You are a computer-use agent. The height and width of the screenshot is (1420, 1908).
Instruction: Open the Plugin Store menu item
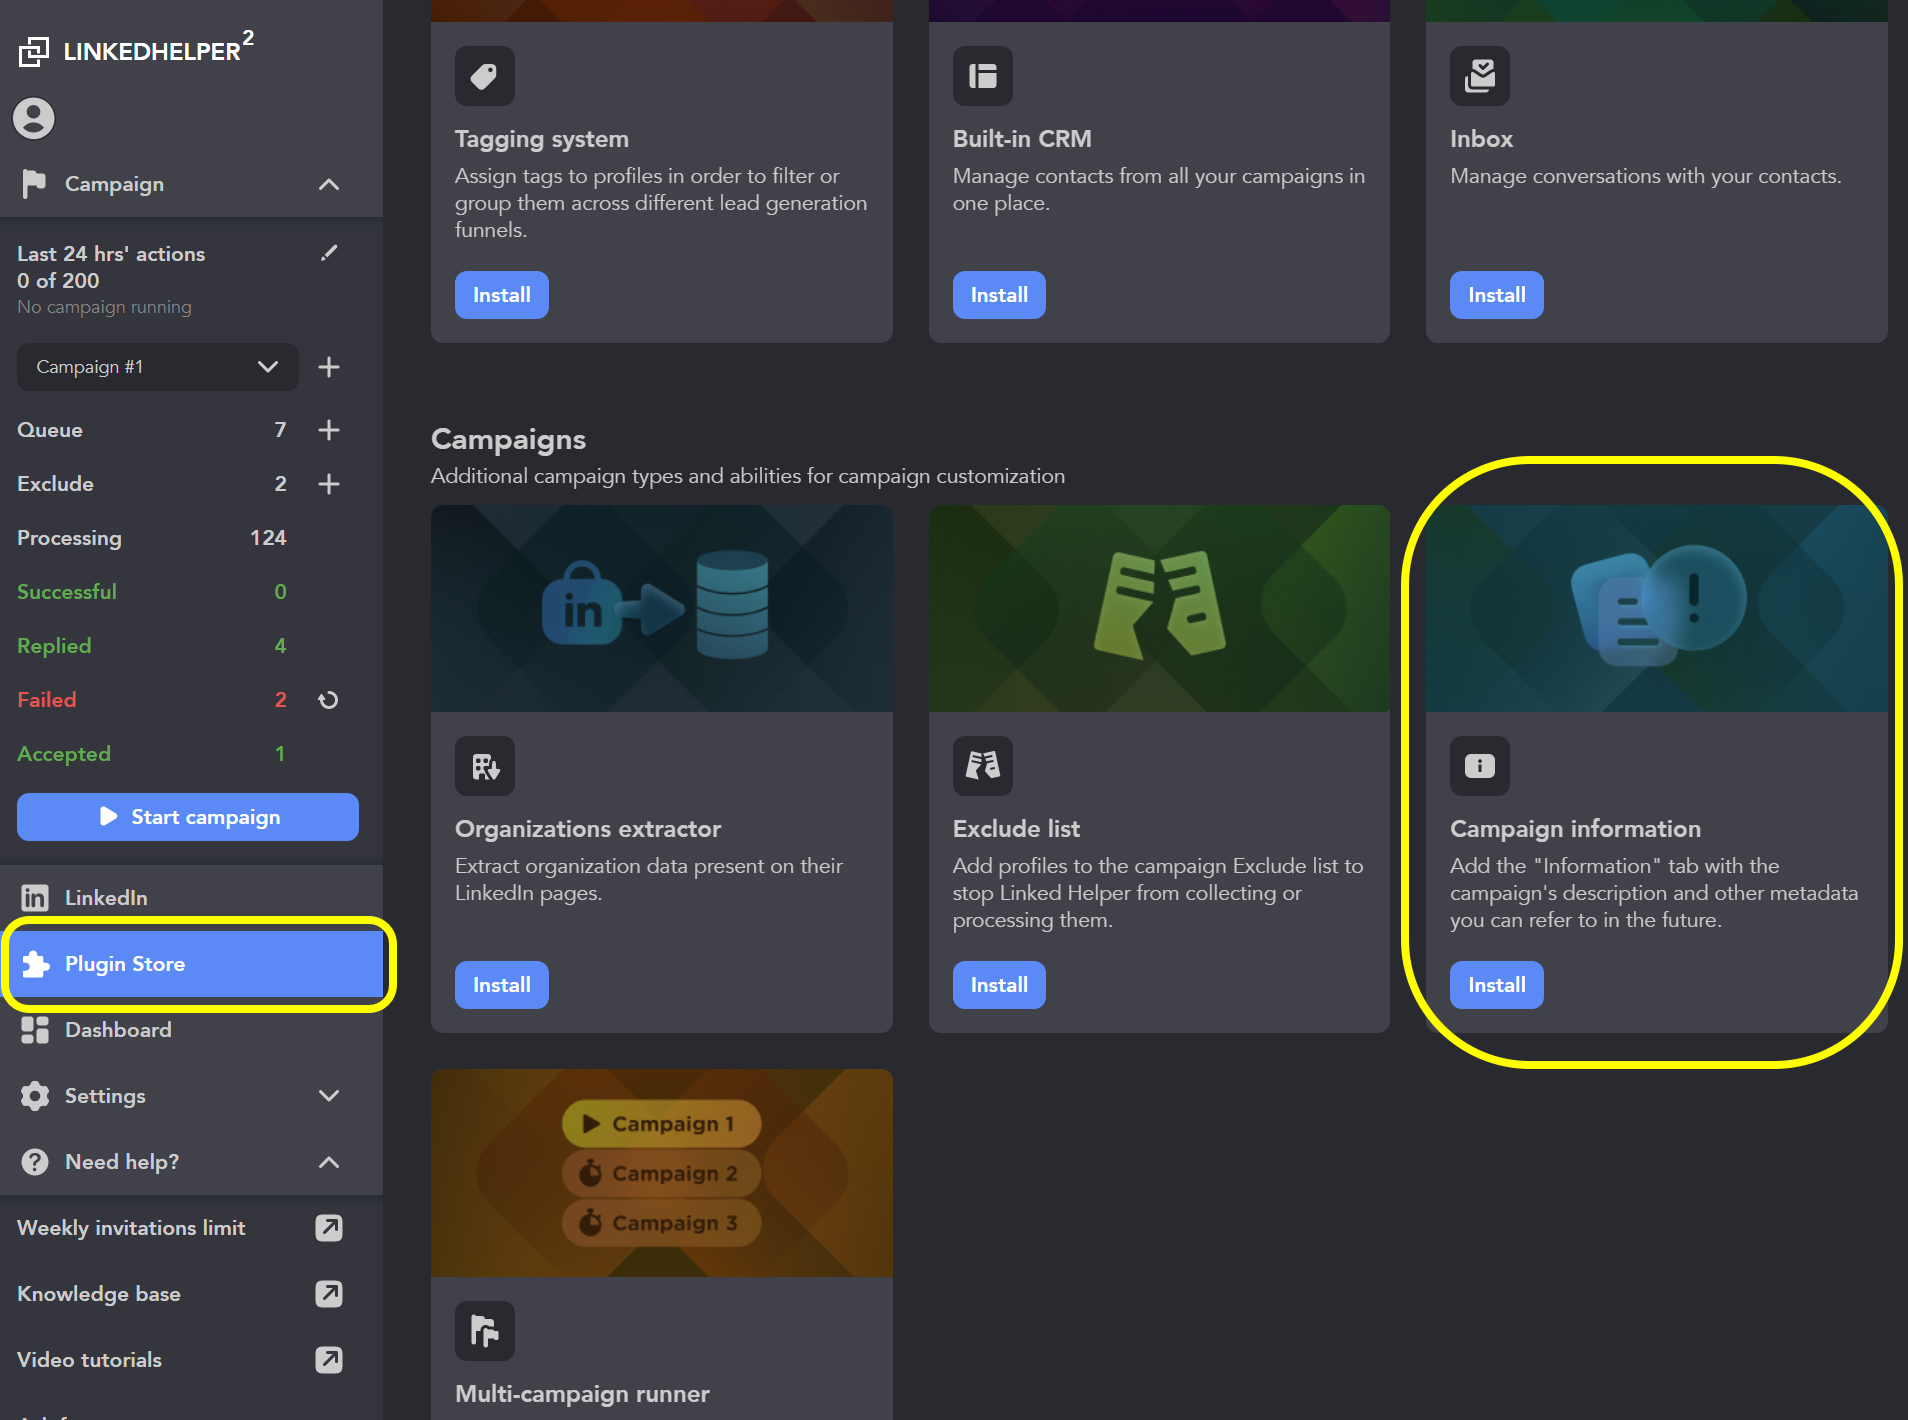[x=198, y=964]
